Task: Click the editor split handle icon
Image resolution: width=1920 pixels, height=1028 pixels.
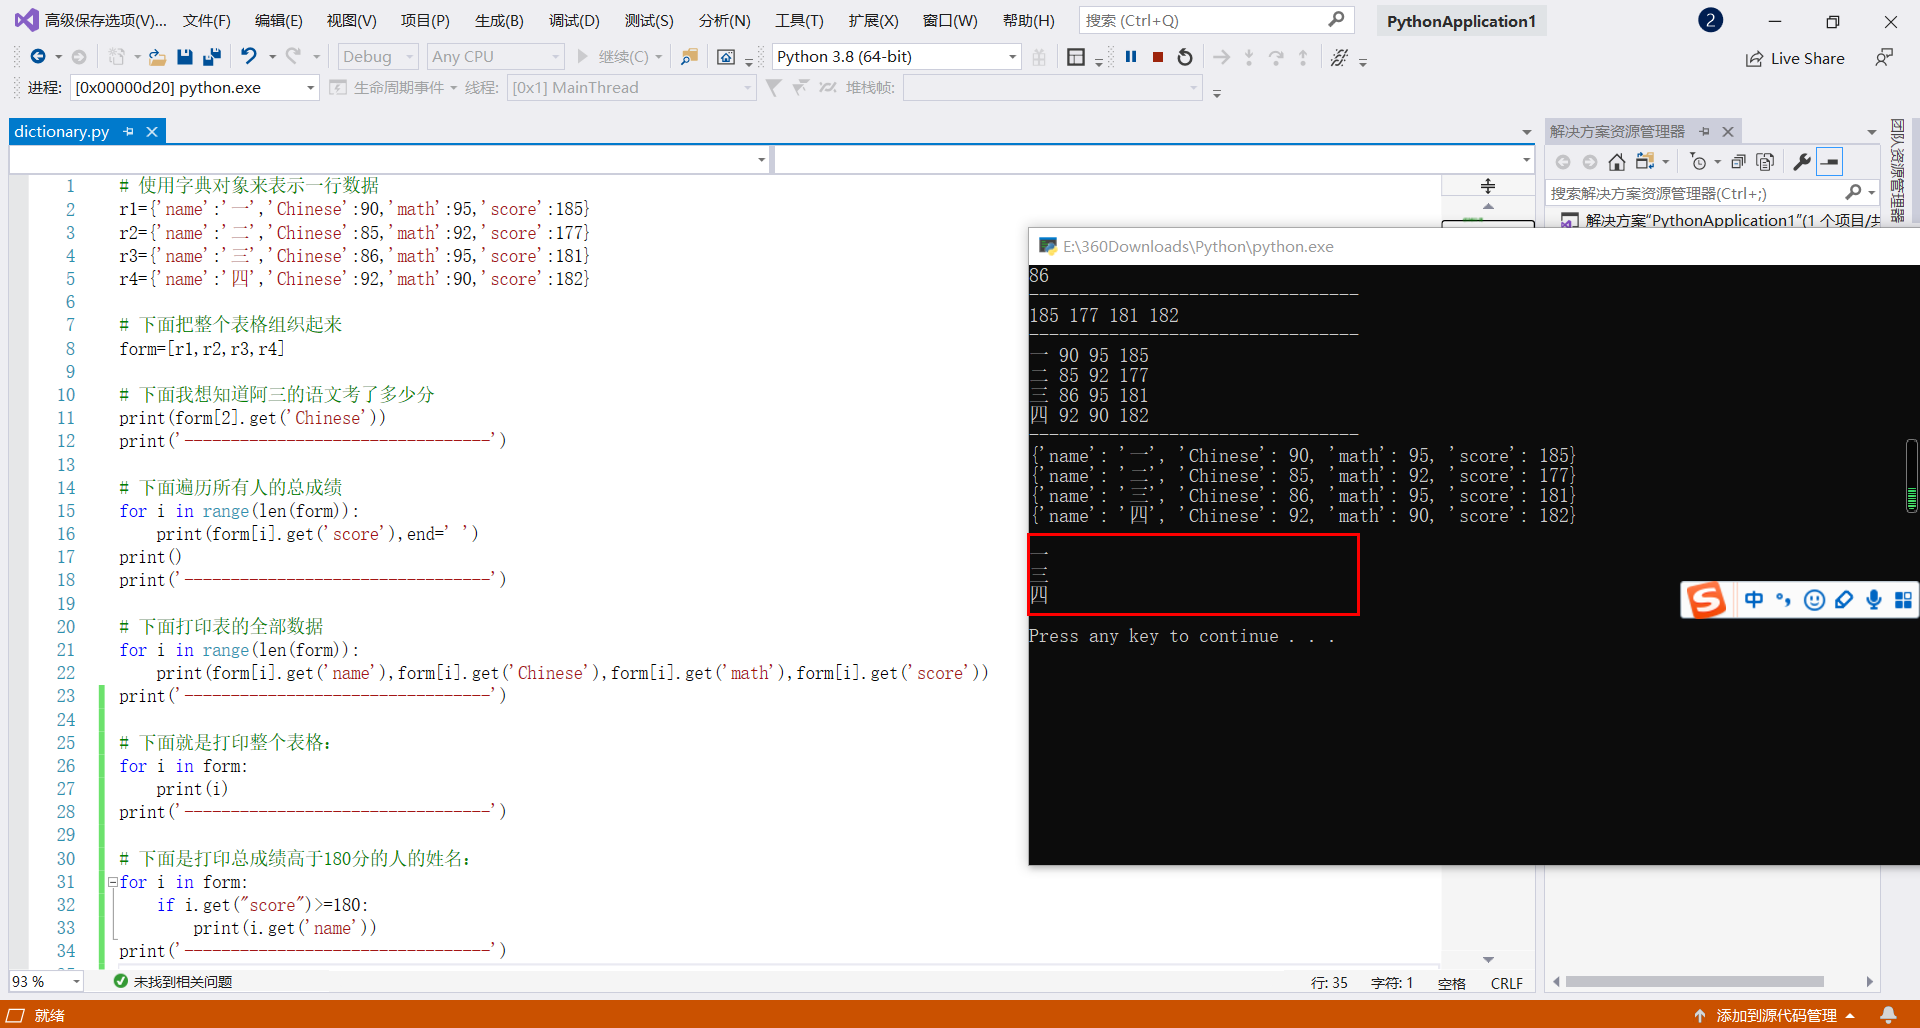Action: [1488, 186]
